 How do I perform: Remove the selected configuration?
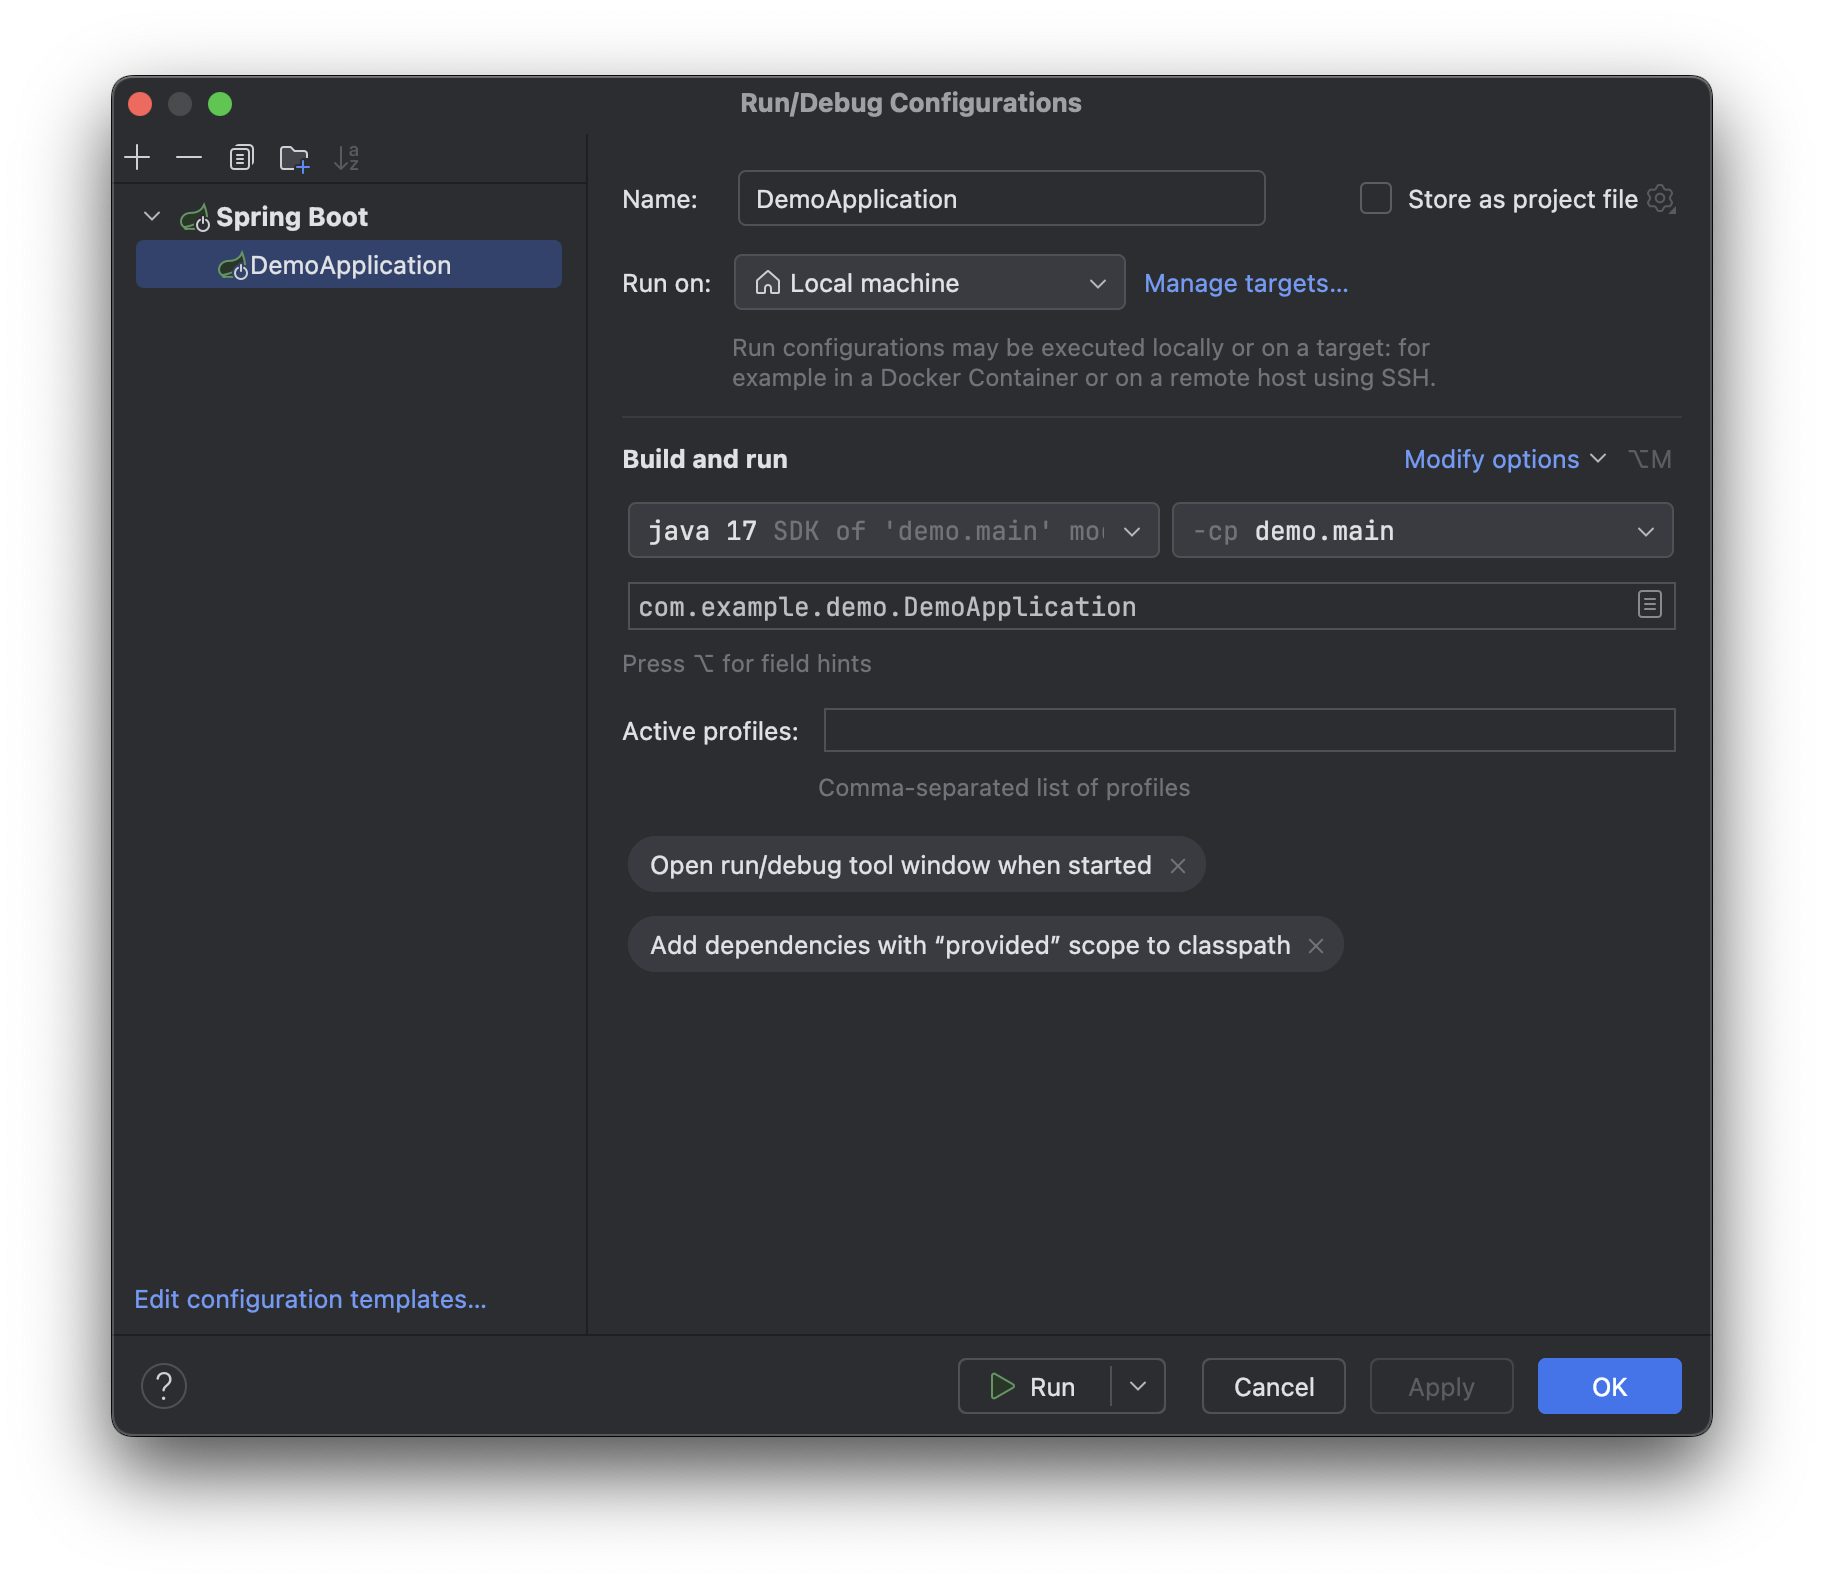[189, 157]
